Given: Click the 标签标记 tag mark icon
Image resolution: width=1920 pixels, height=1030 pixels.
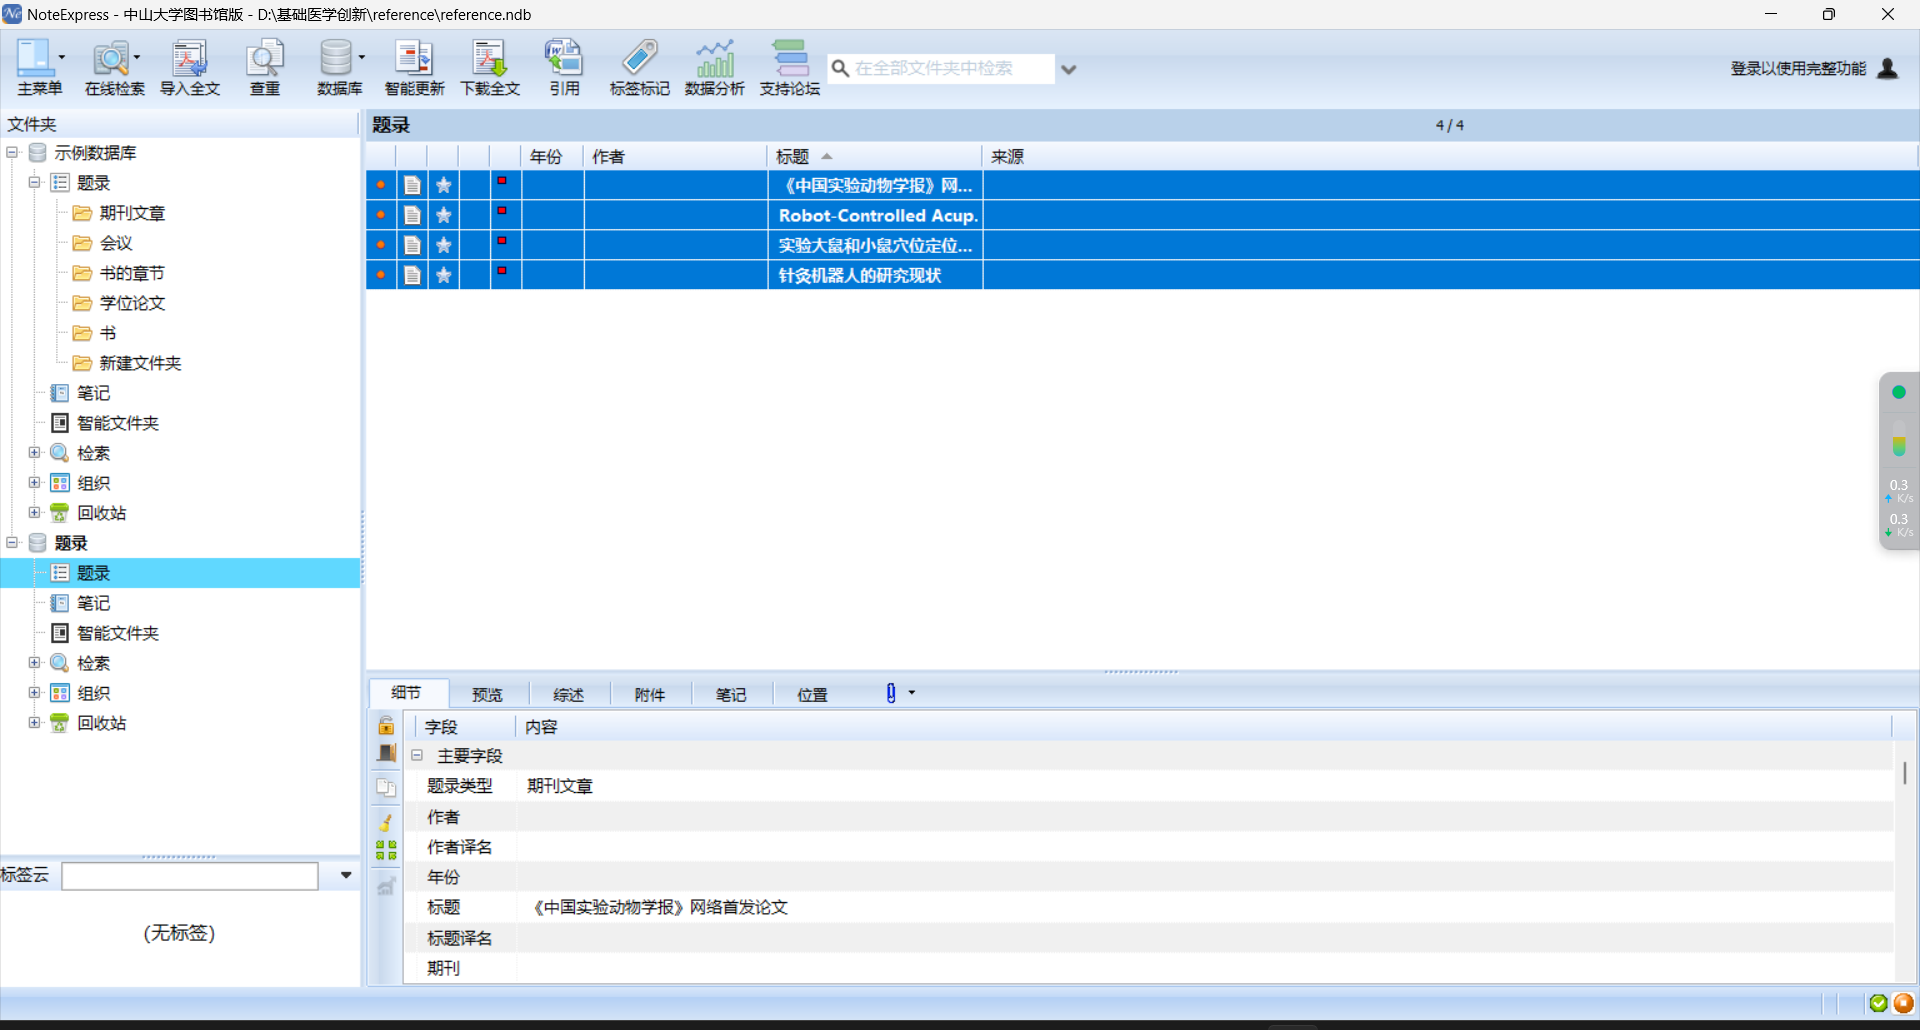Looking at the screenshot, I should click(639, 58).
